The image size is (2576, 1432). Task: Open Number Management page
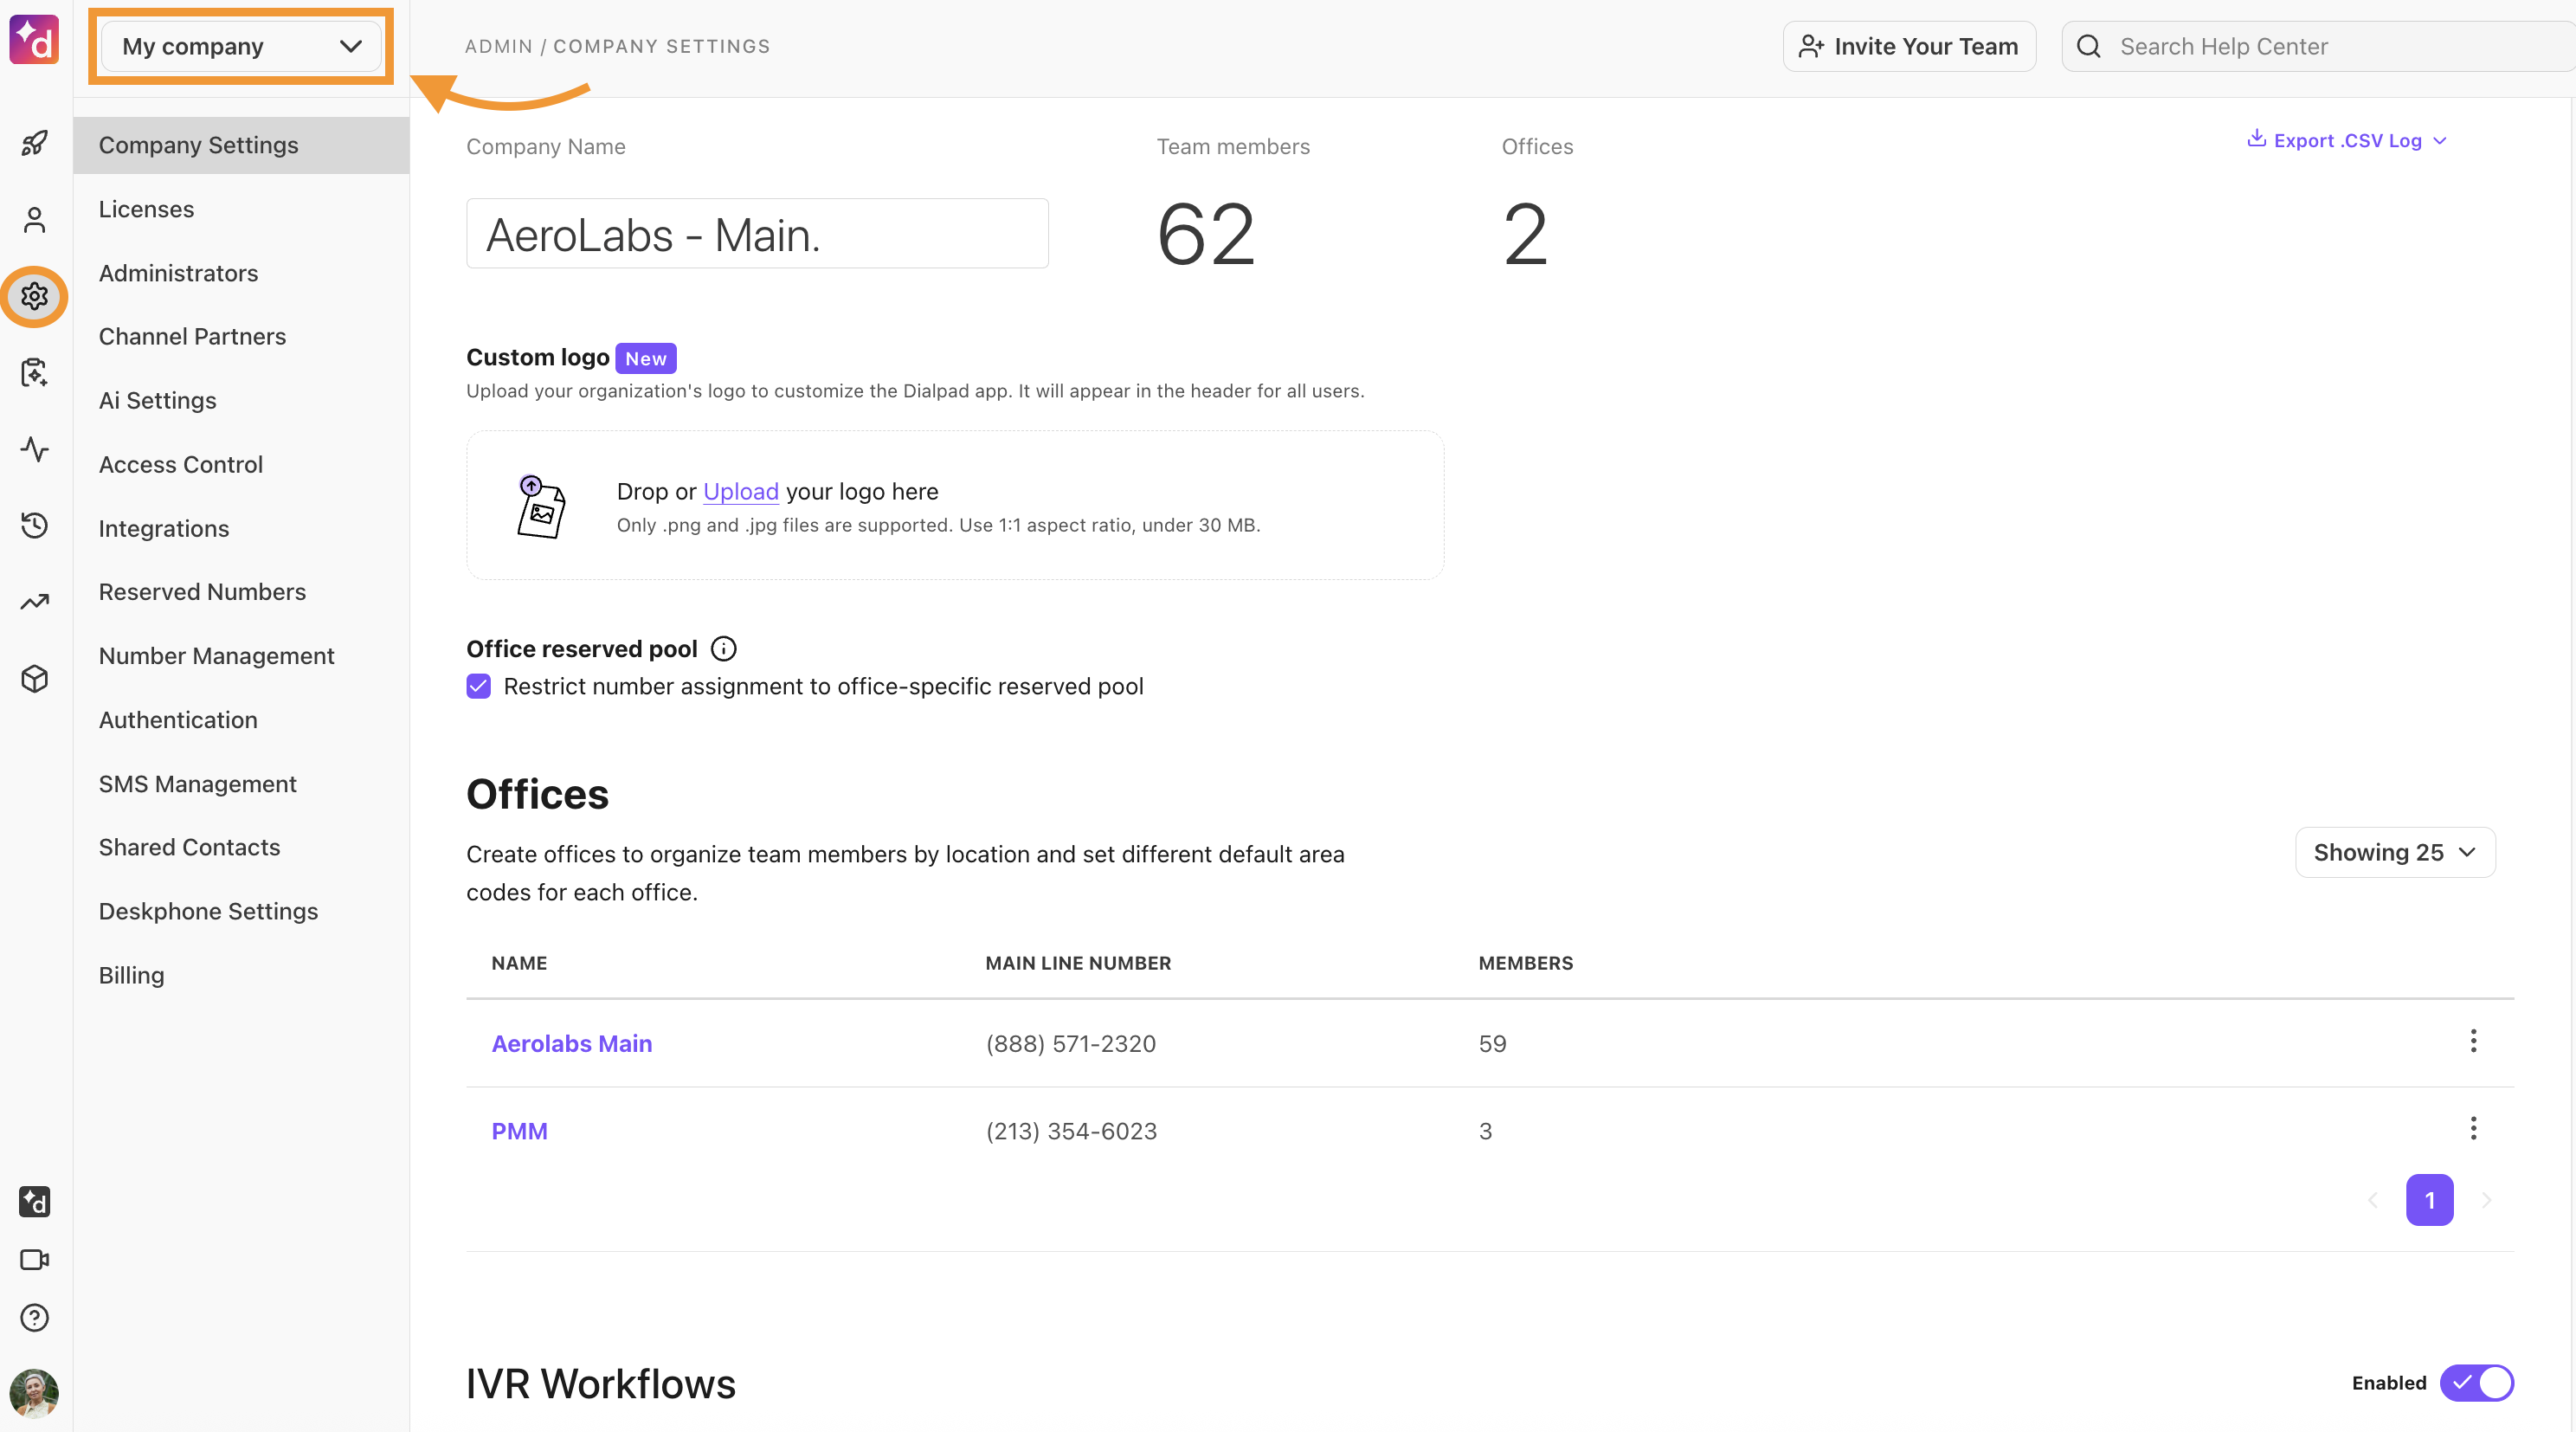click(x=216, y=656)
